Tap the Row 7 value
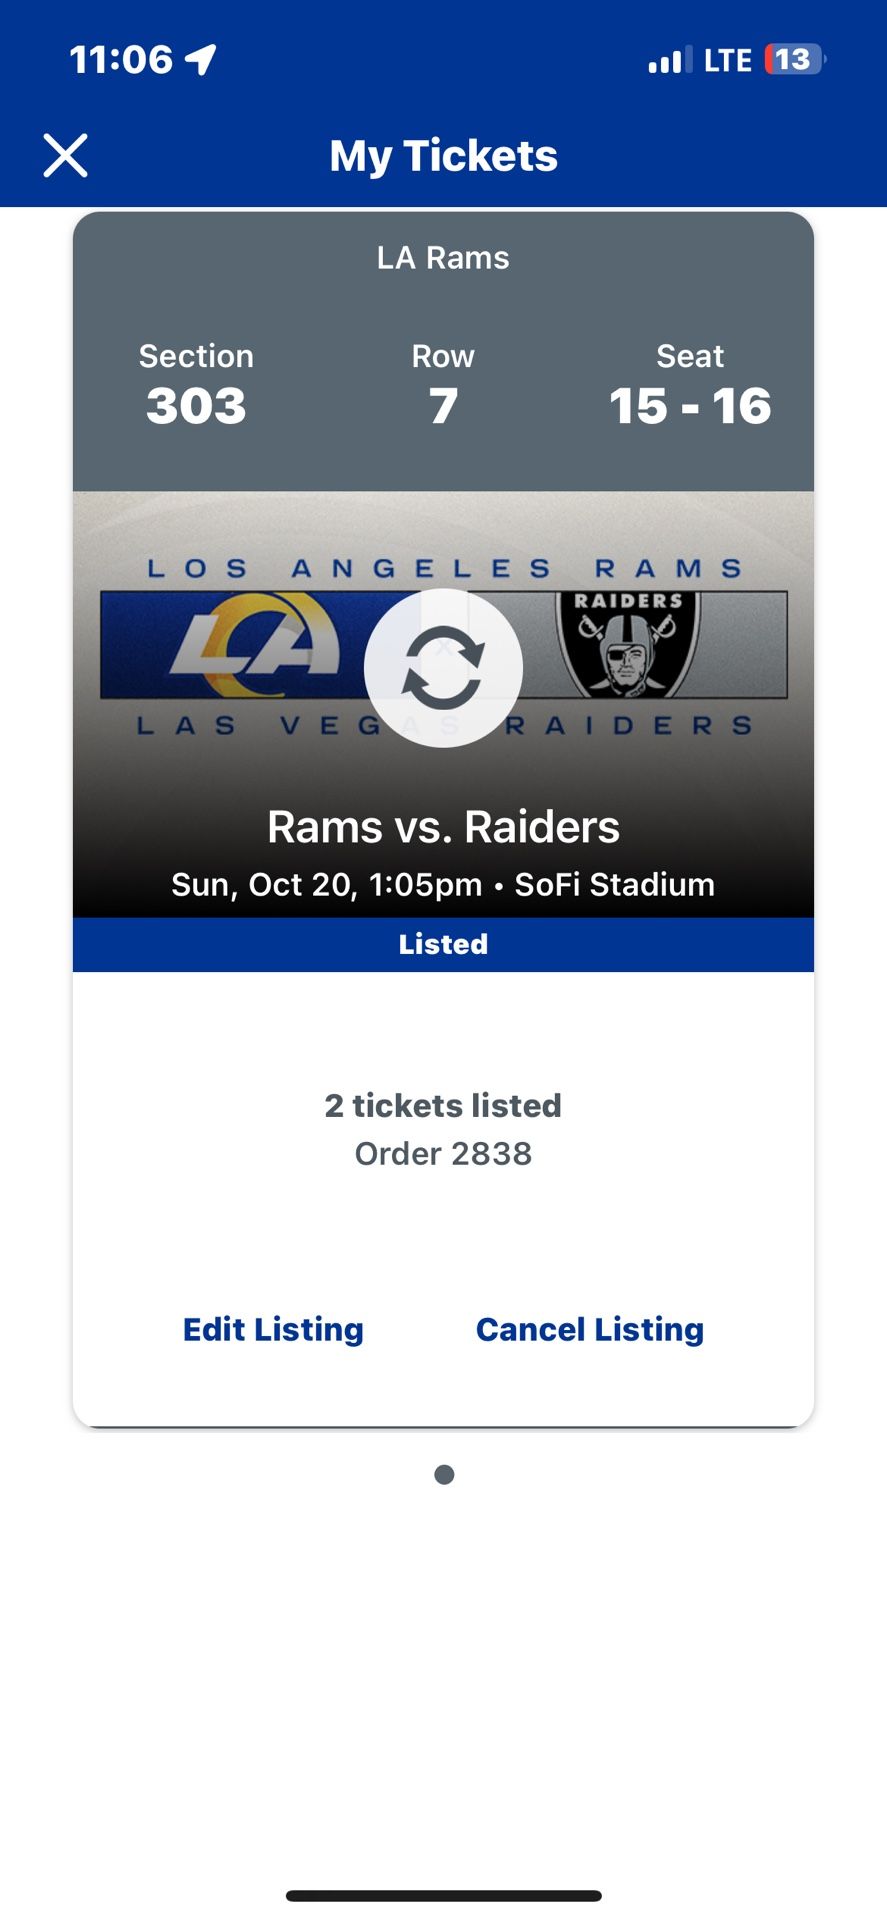The image size is (887, 1920). coord(443,405)
